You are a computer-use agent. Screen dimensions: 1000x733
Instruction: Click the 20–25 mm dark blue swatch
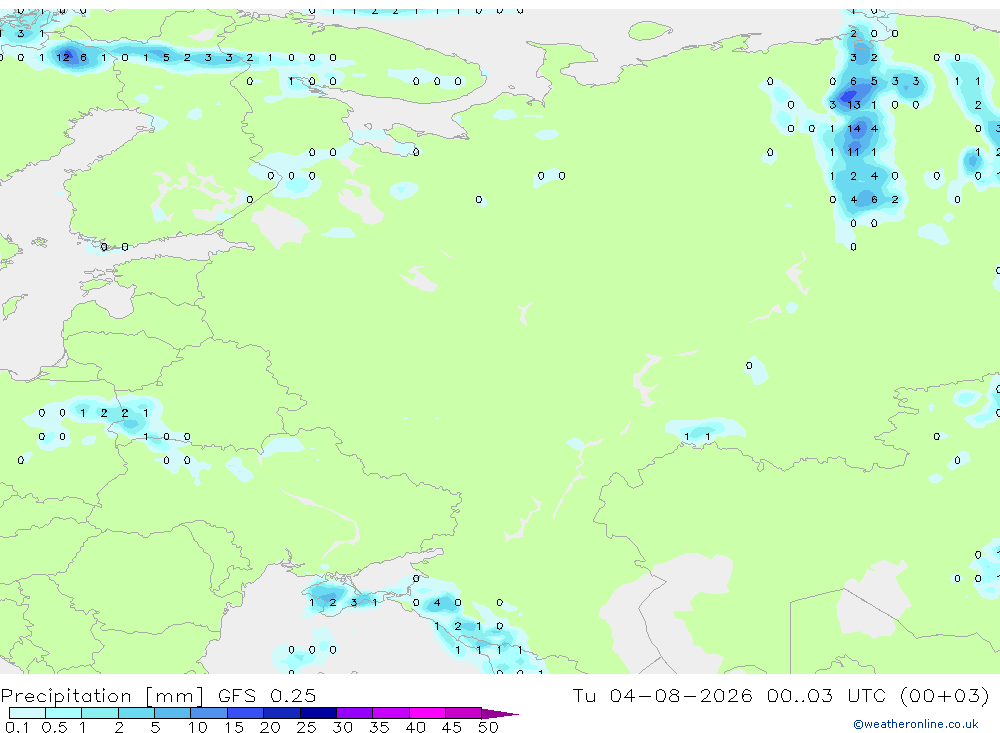[x=281, y=713]
